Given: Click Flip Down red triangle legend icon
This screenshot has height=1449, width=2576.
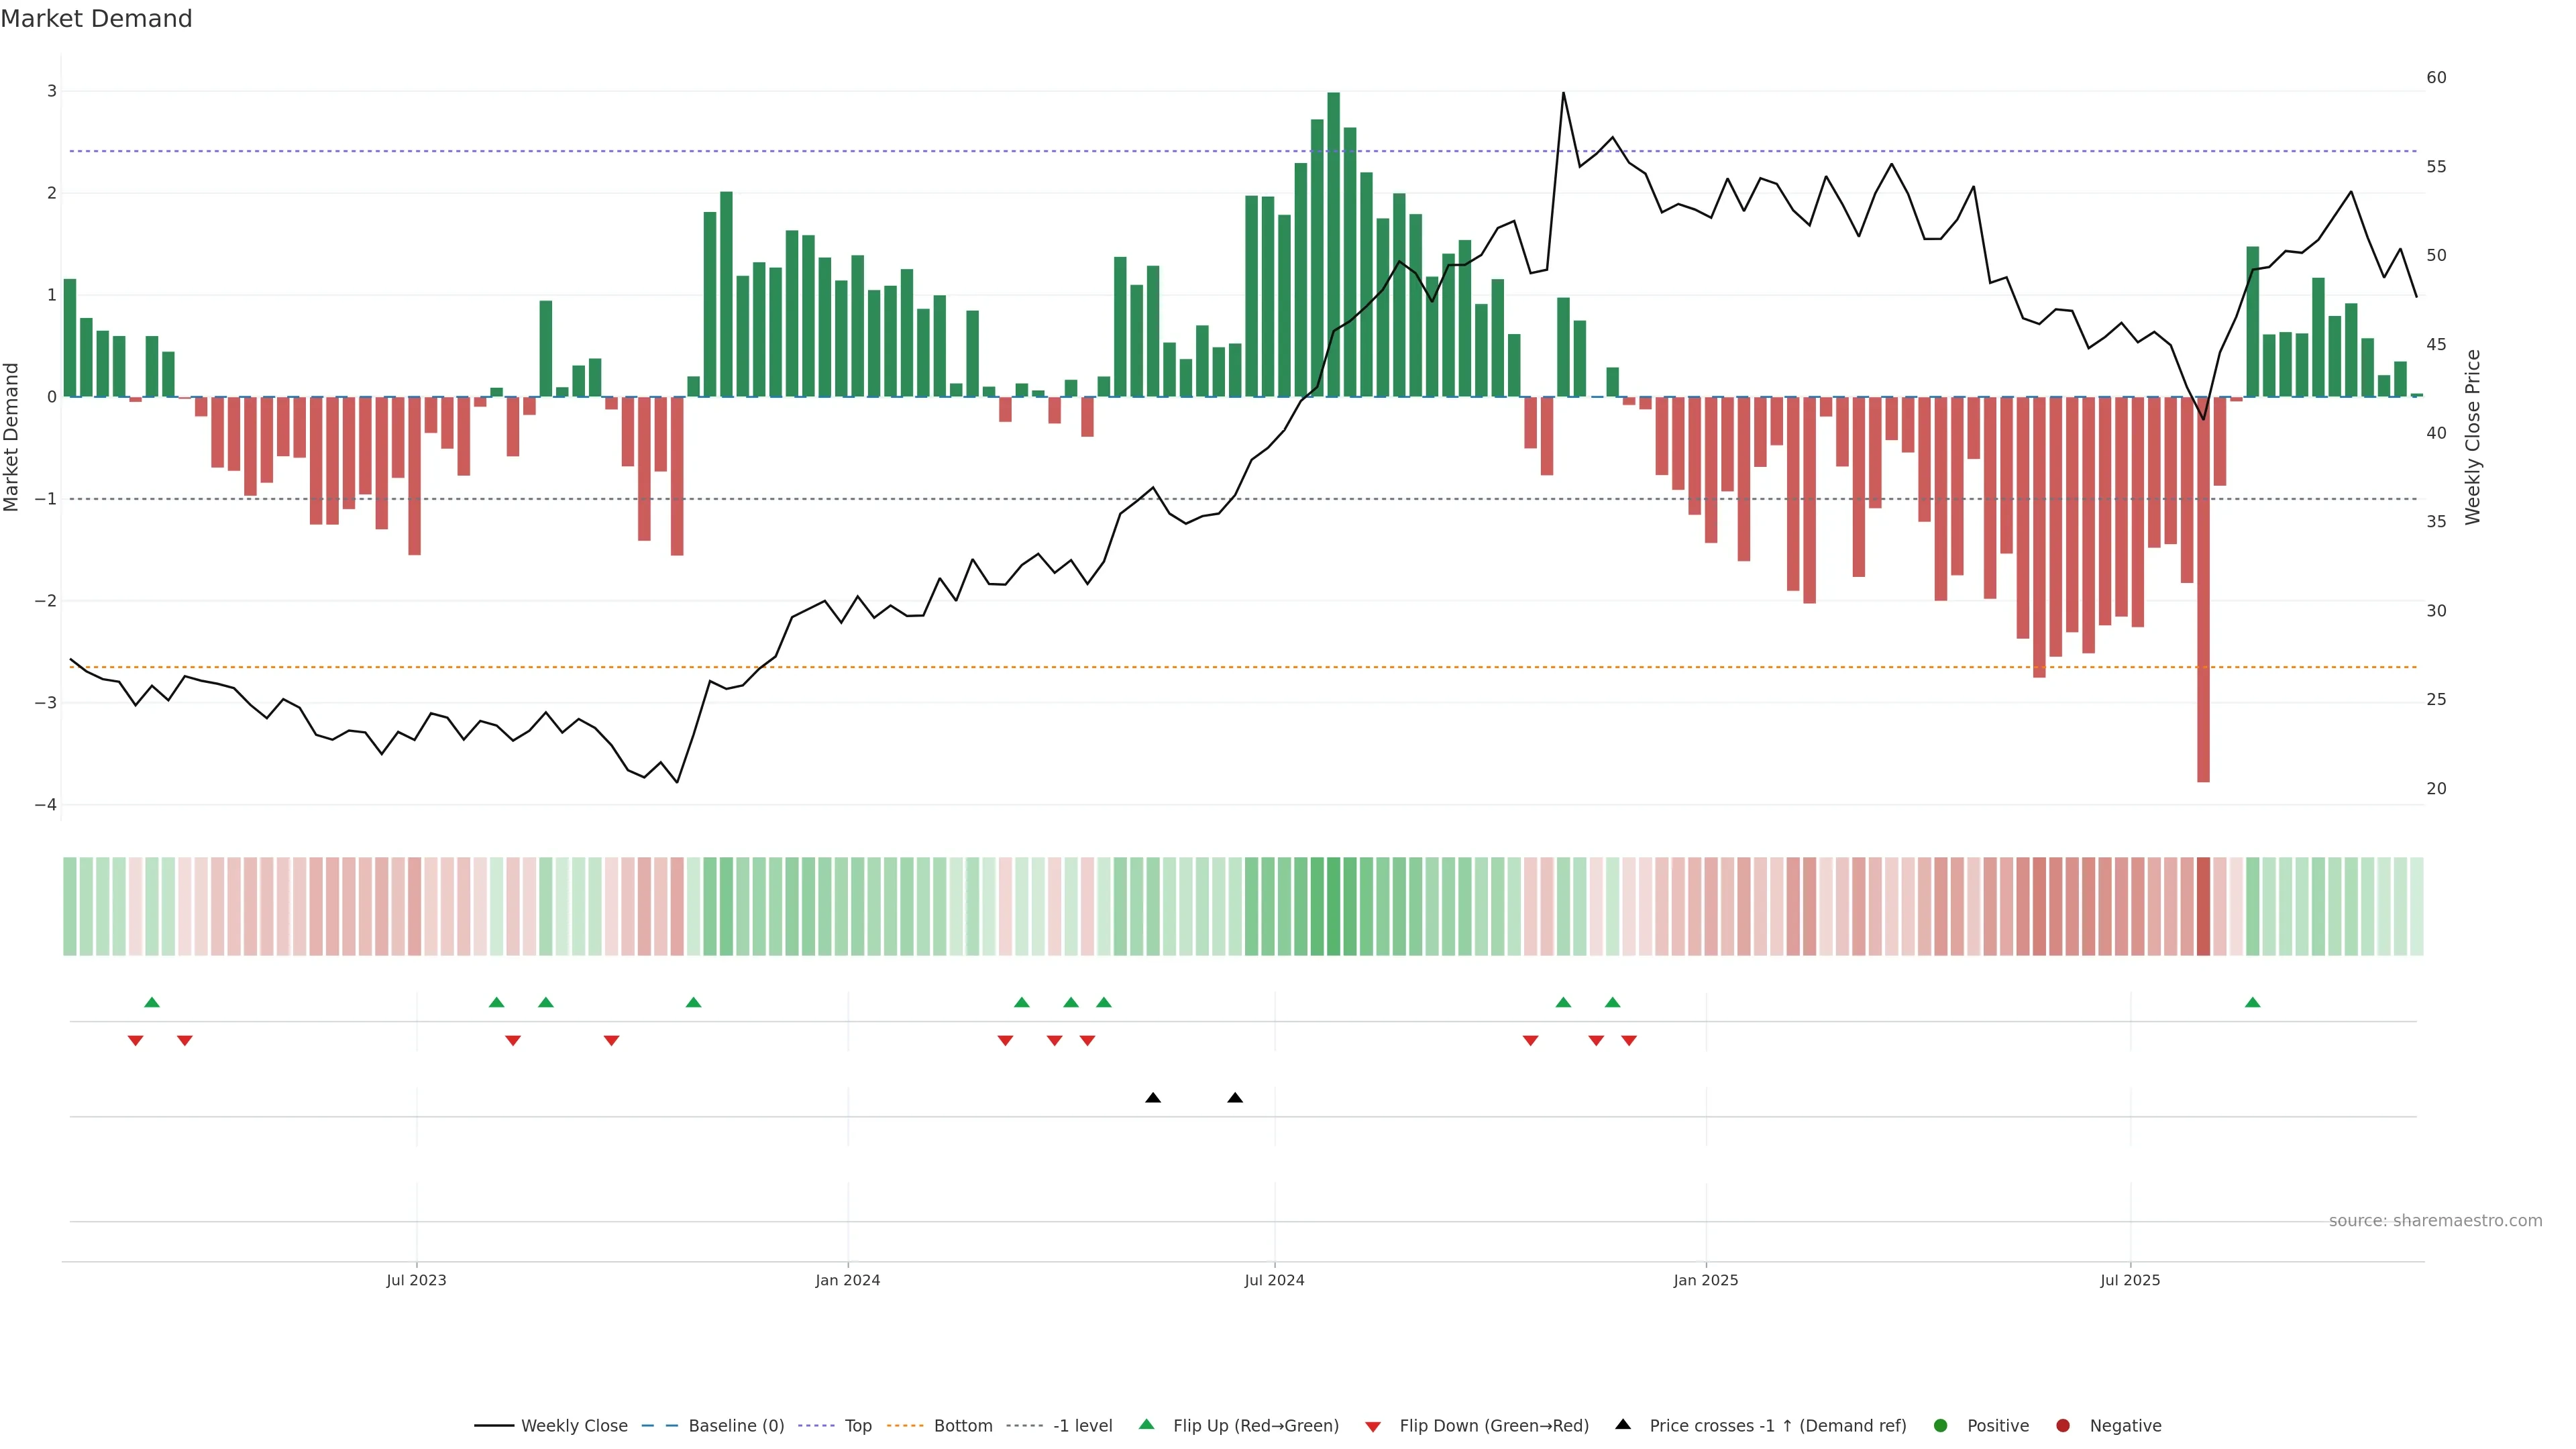Looking at the screenshot, I should 1373,1426.
